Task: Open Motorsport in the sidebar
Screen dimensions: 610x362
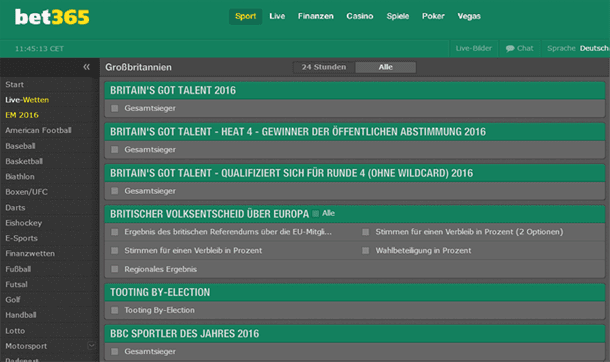Action: (26, 346)
